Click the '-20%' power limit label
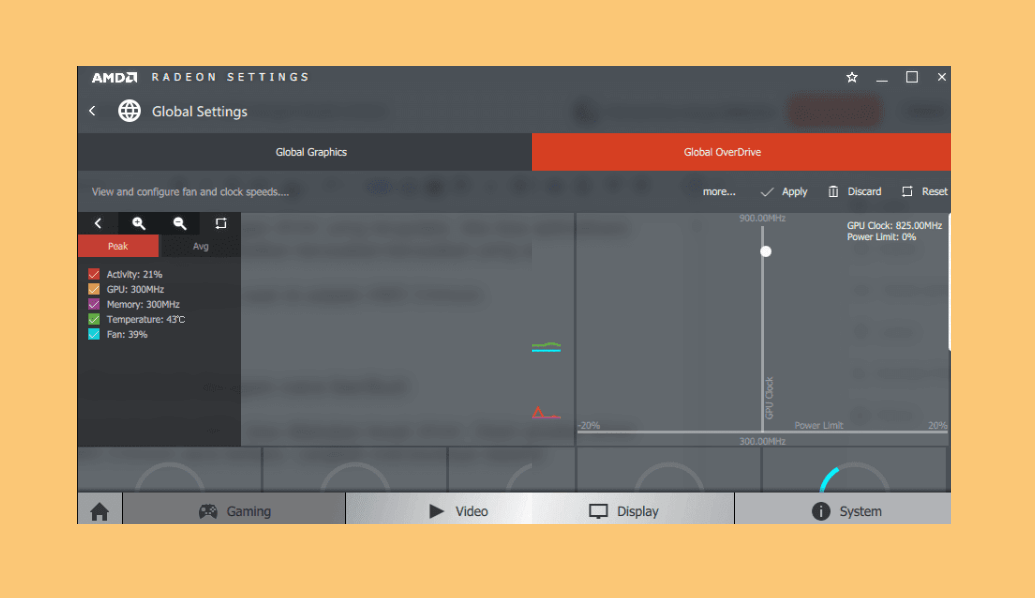Image resolution: width=1035 pixels, height=598 pixels. click(x=589, y=425)
